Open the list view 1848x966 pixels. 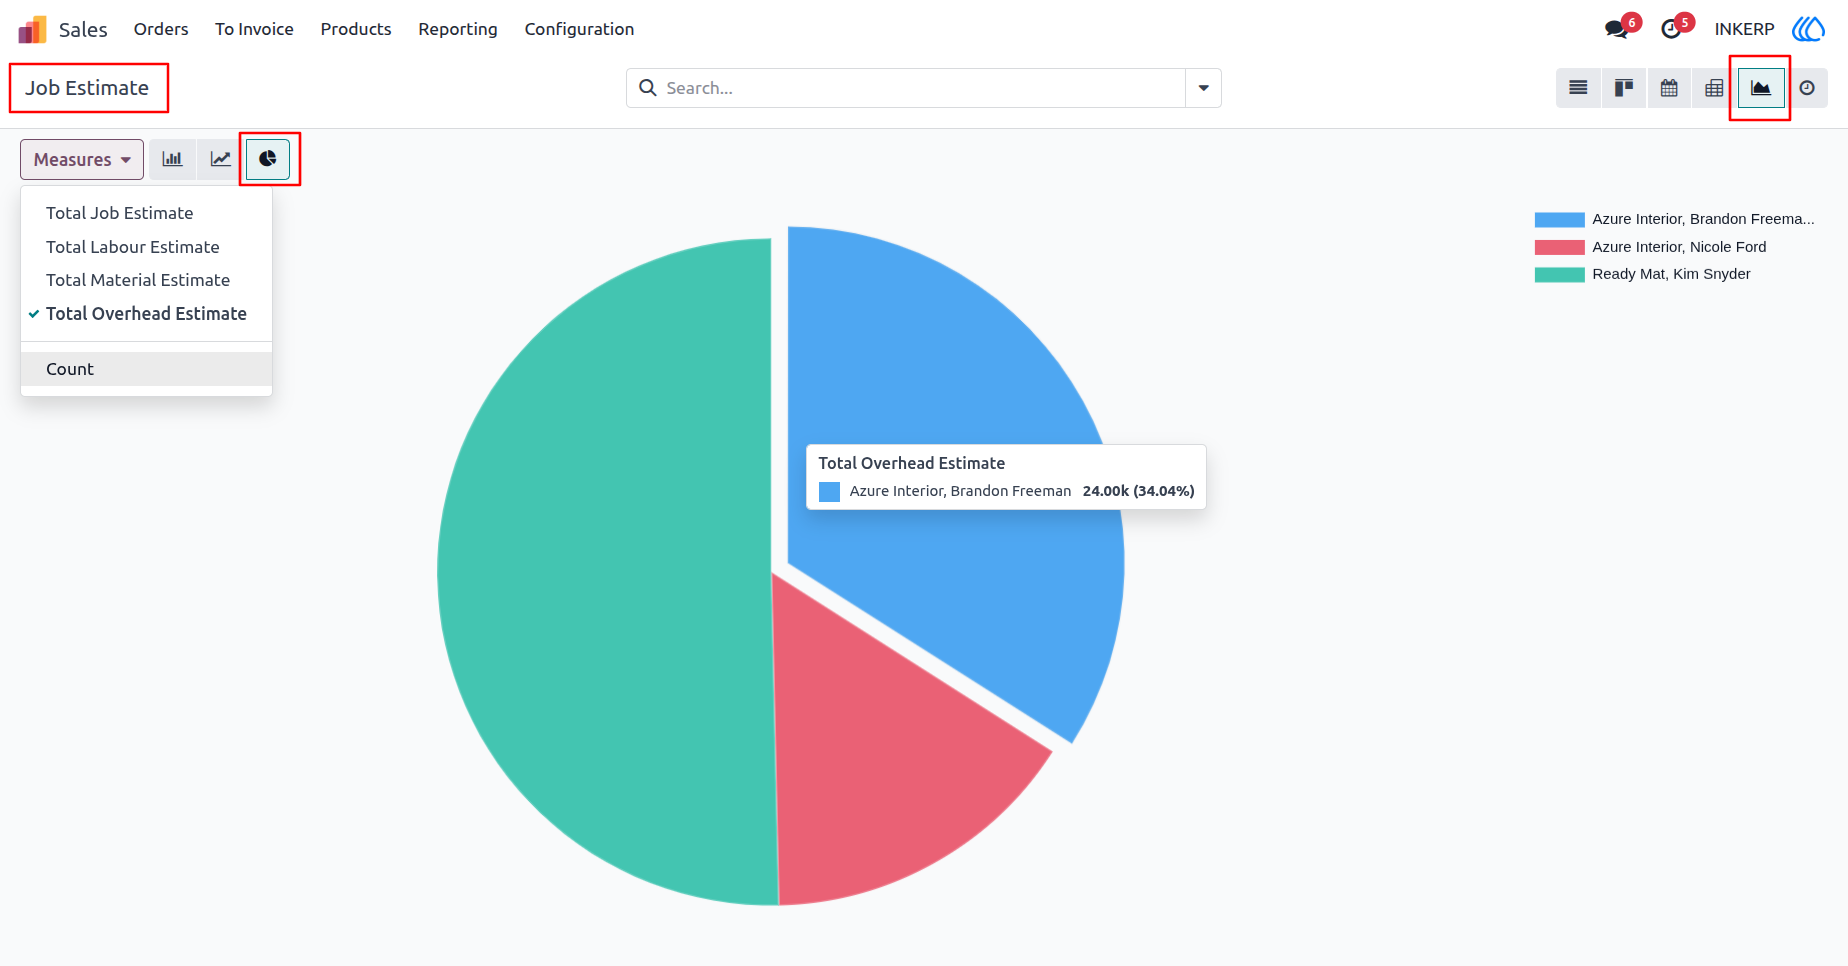[x=1578, y=88]
